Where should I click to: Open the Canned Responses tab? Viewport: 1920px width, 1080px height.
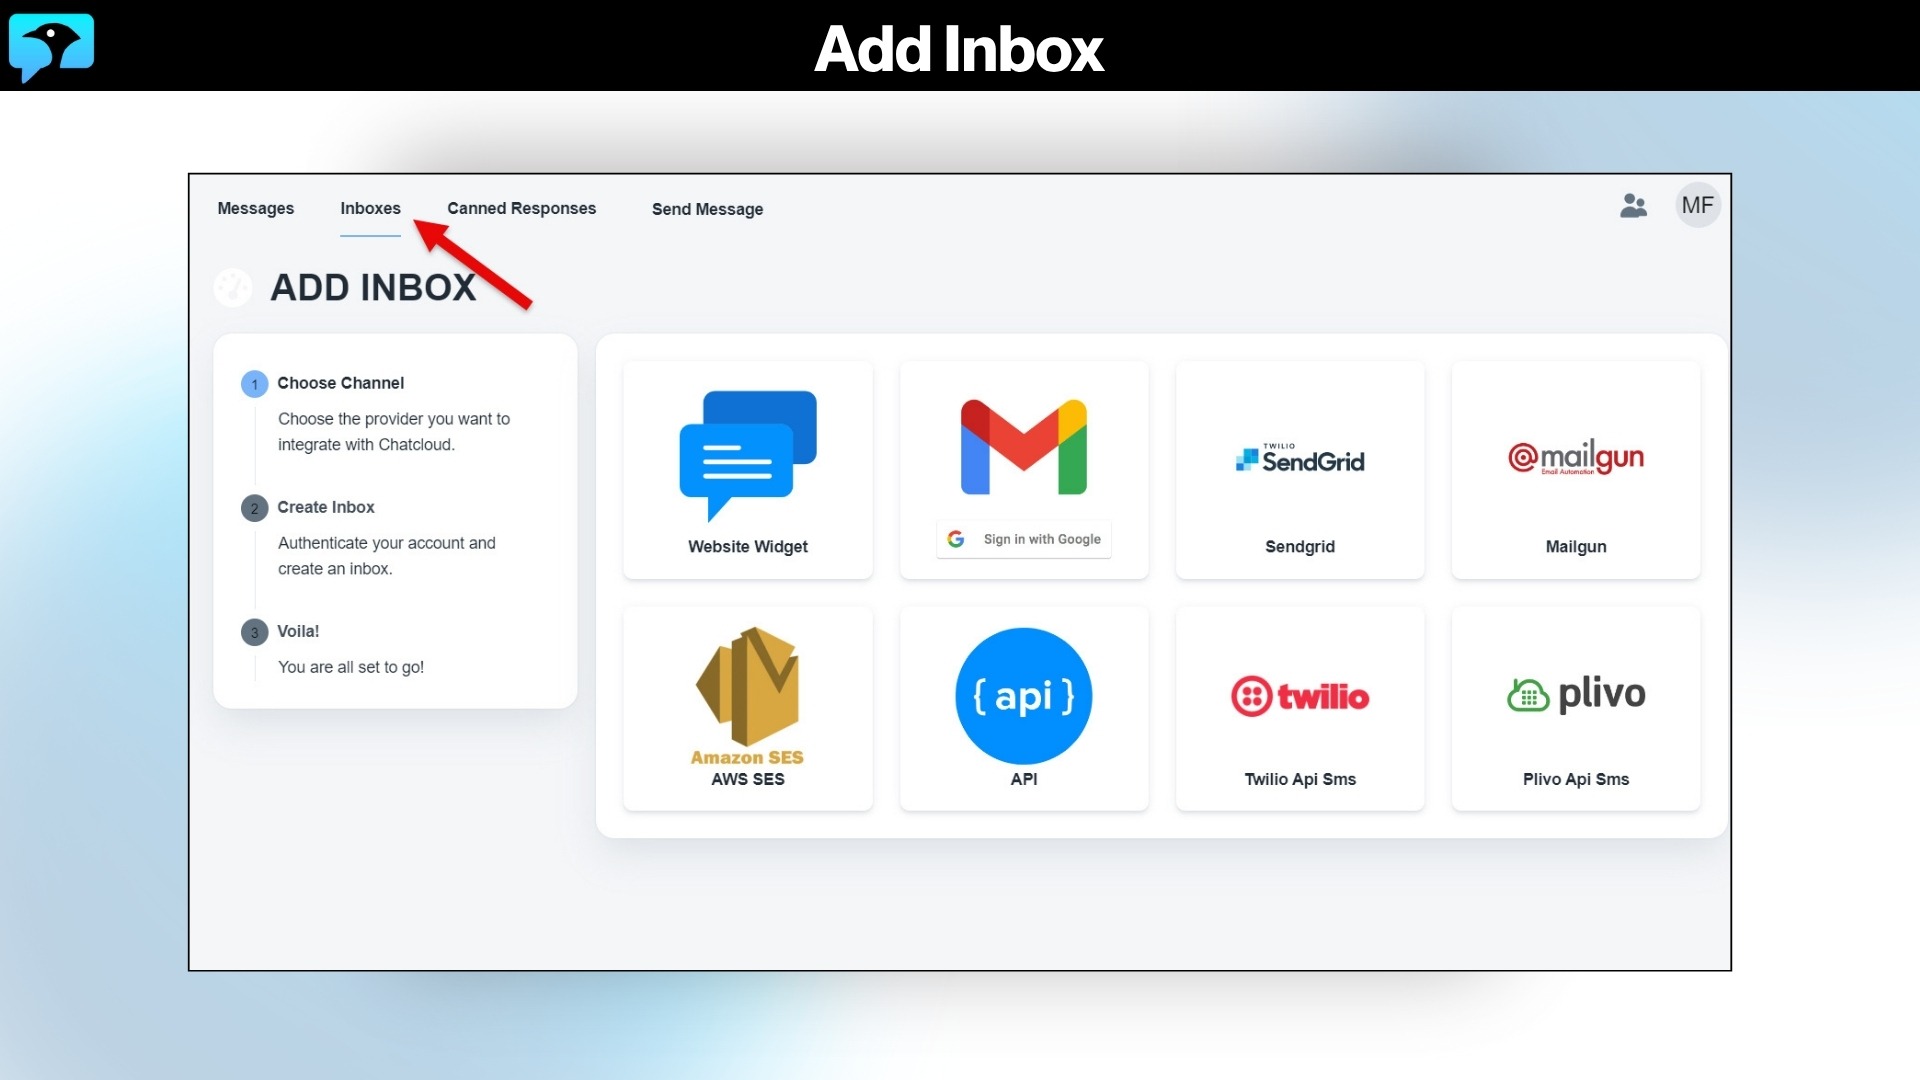pos(521,208)
